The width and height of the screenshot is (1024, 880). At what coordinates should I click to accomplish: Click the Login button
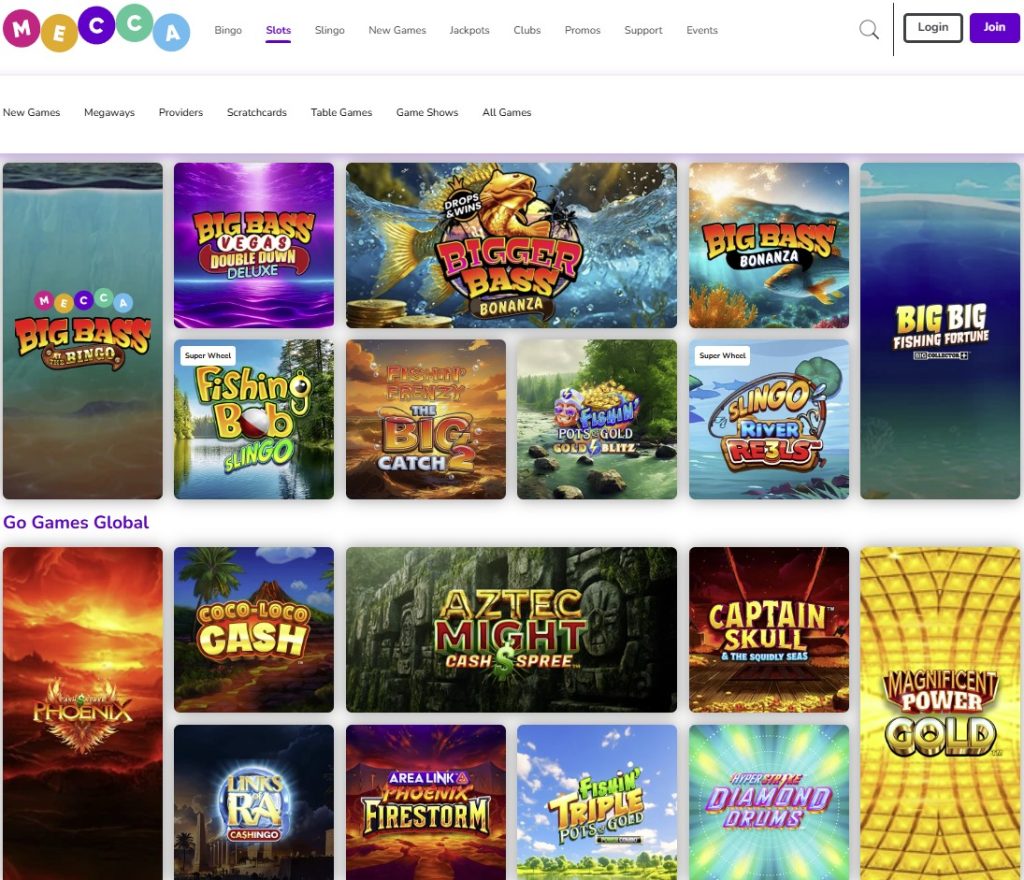(x=932, y=27)
